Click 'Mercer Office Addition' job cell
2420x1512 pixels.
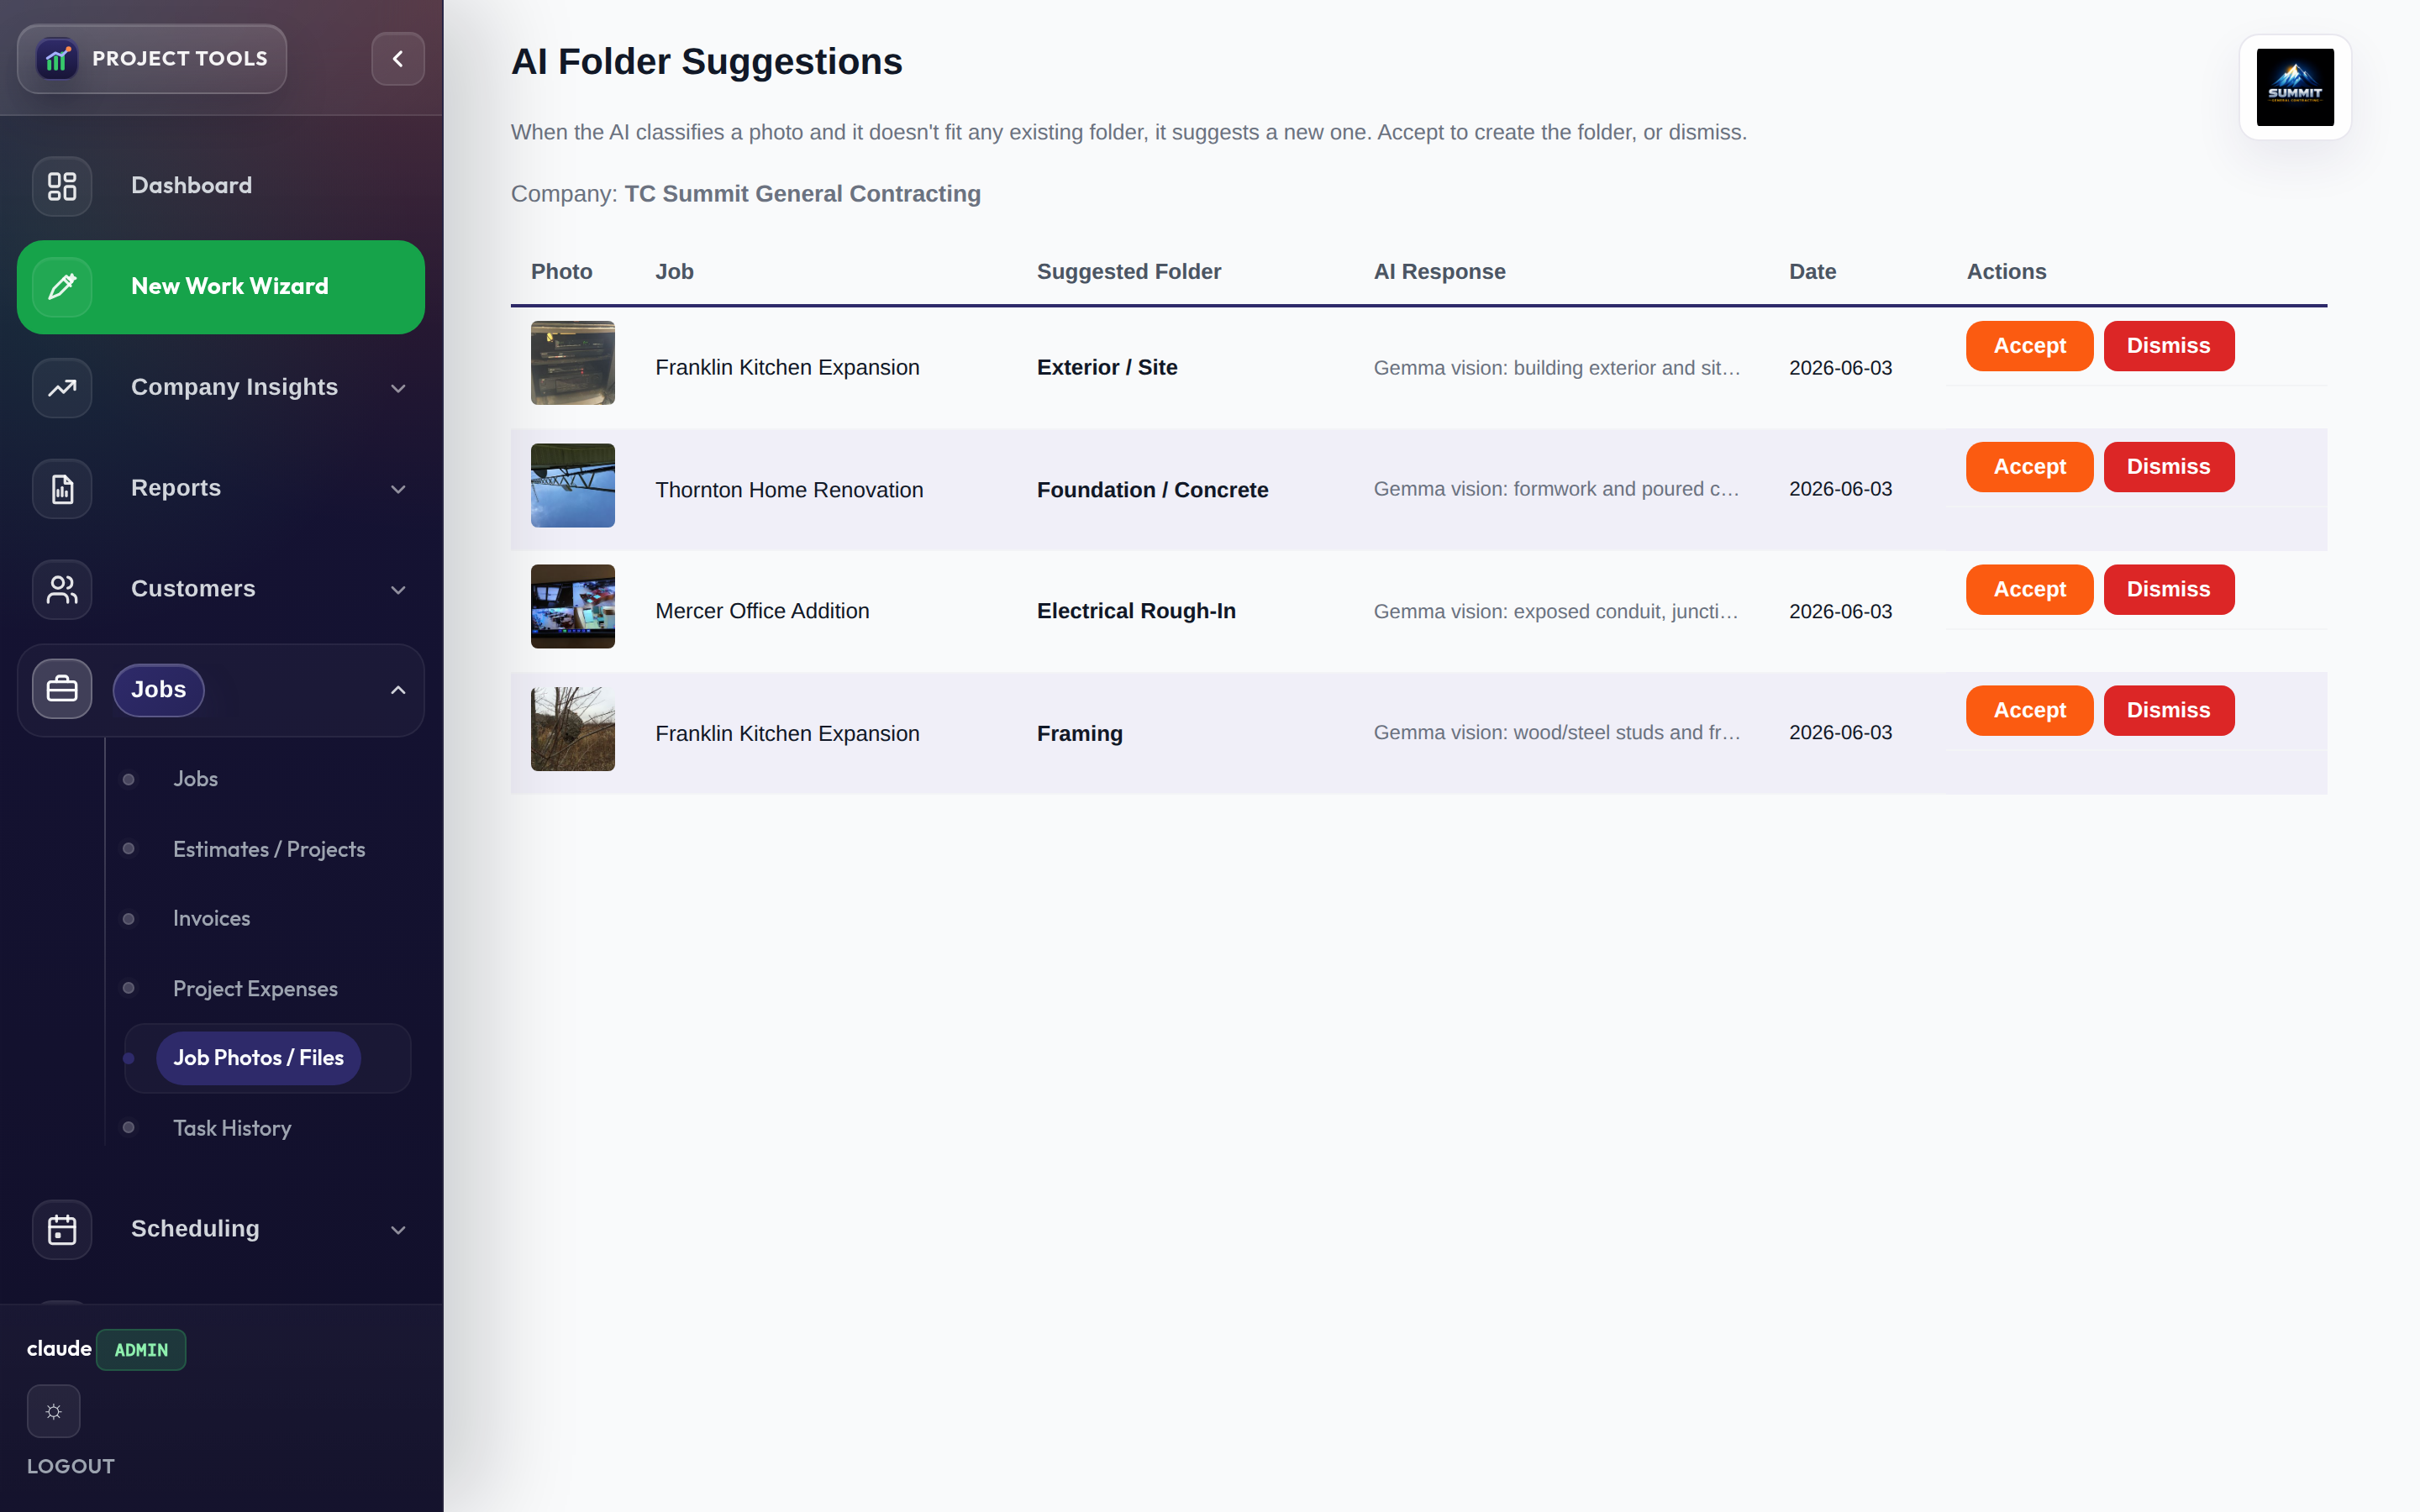[762, 611]
